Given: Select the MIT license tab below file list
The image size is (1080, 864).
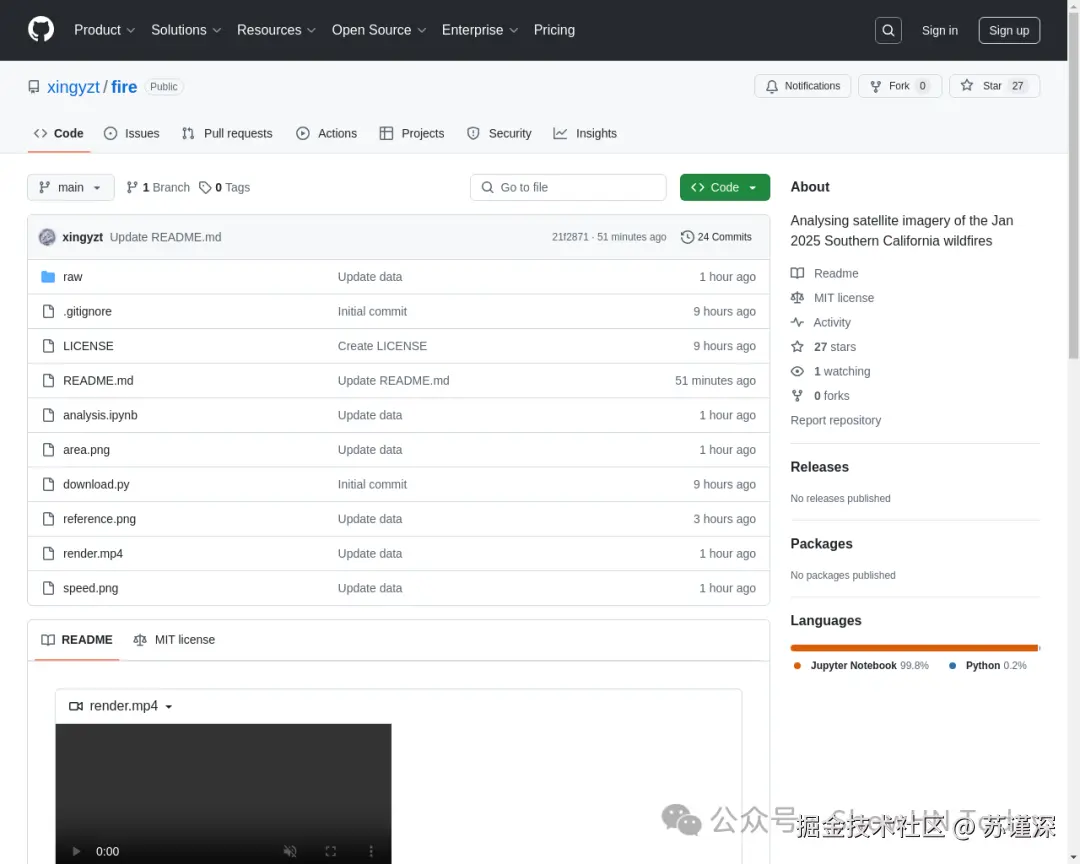Looking at the screenshot, I should [x=174, y=640].
